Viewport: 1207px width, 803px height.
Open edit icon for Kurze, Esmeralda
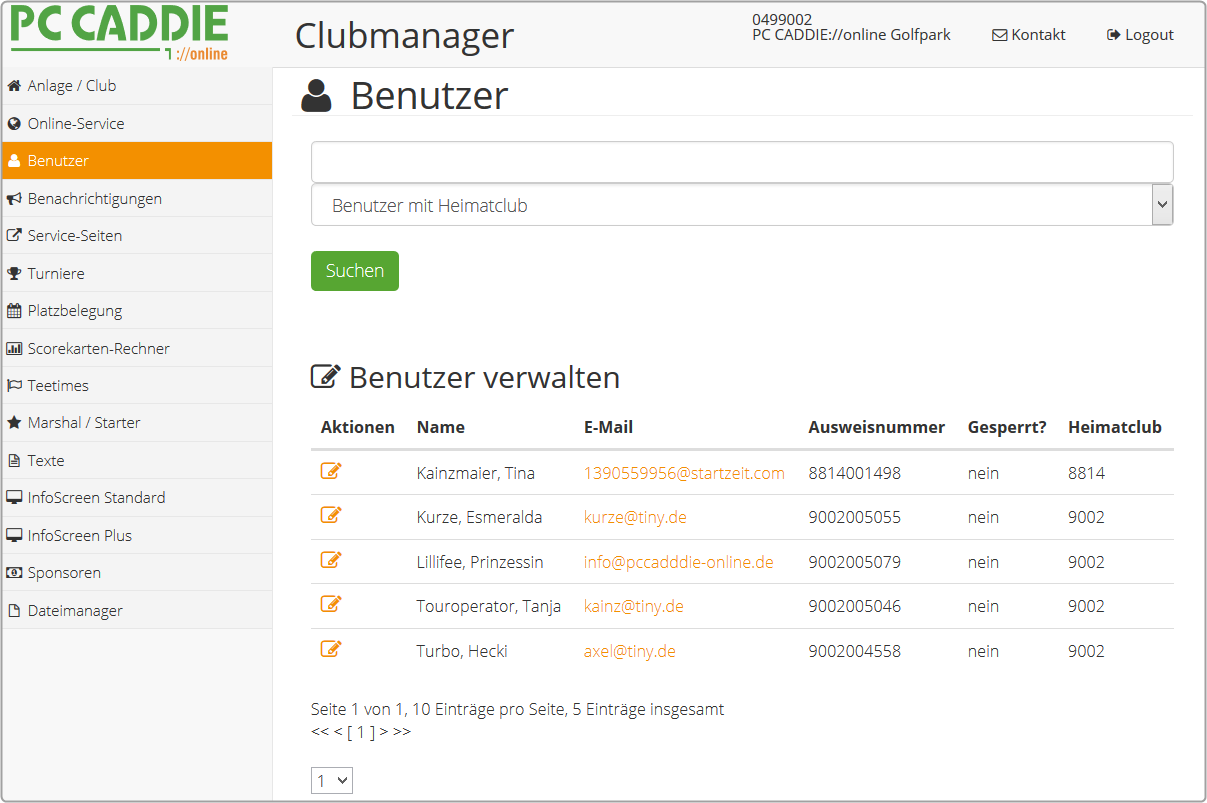pos(331,516)
